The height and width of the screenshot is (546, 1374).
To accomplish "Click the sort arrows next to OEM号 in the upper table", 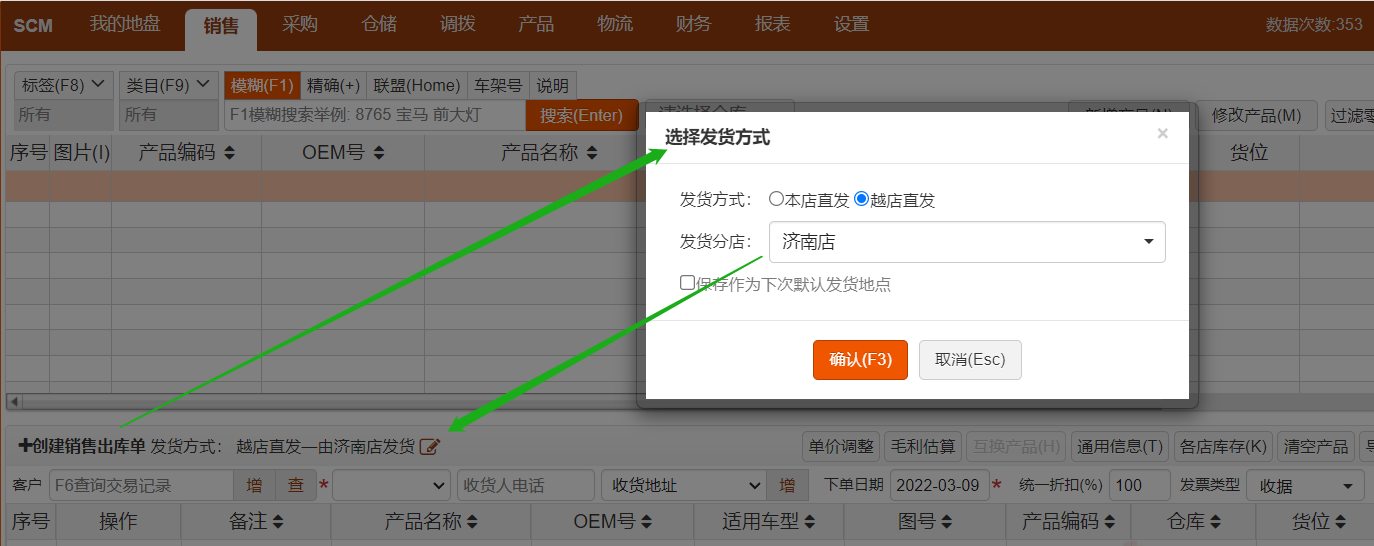I will tap(378, 153).
